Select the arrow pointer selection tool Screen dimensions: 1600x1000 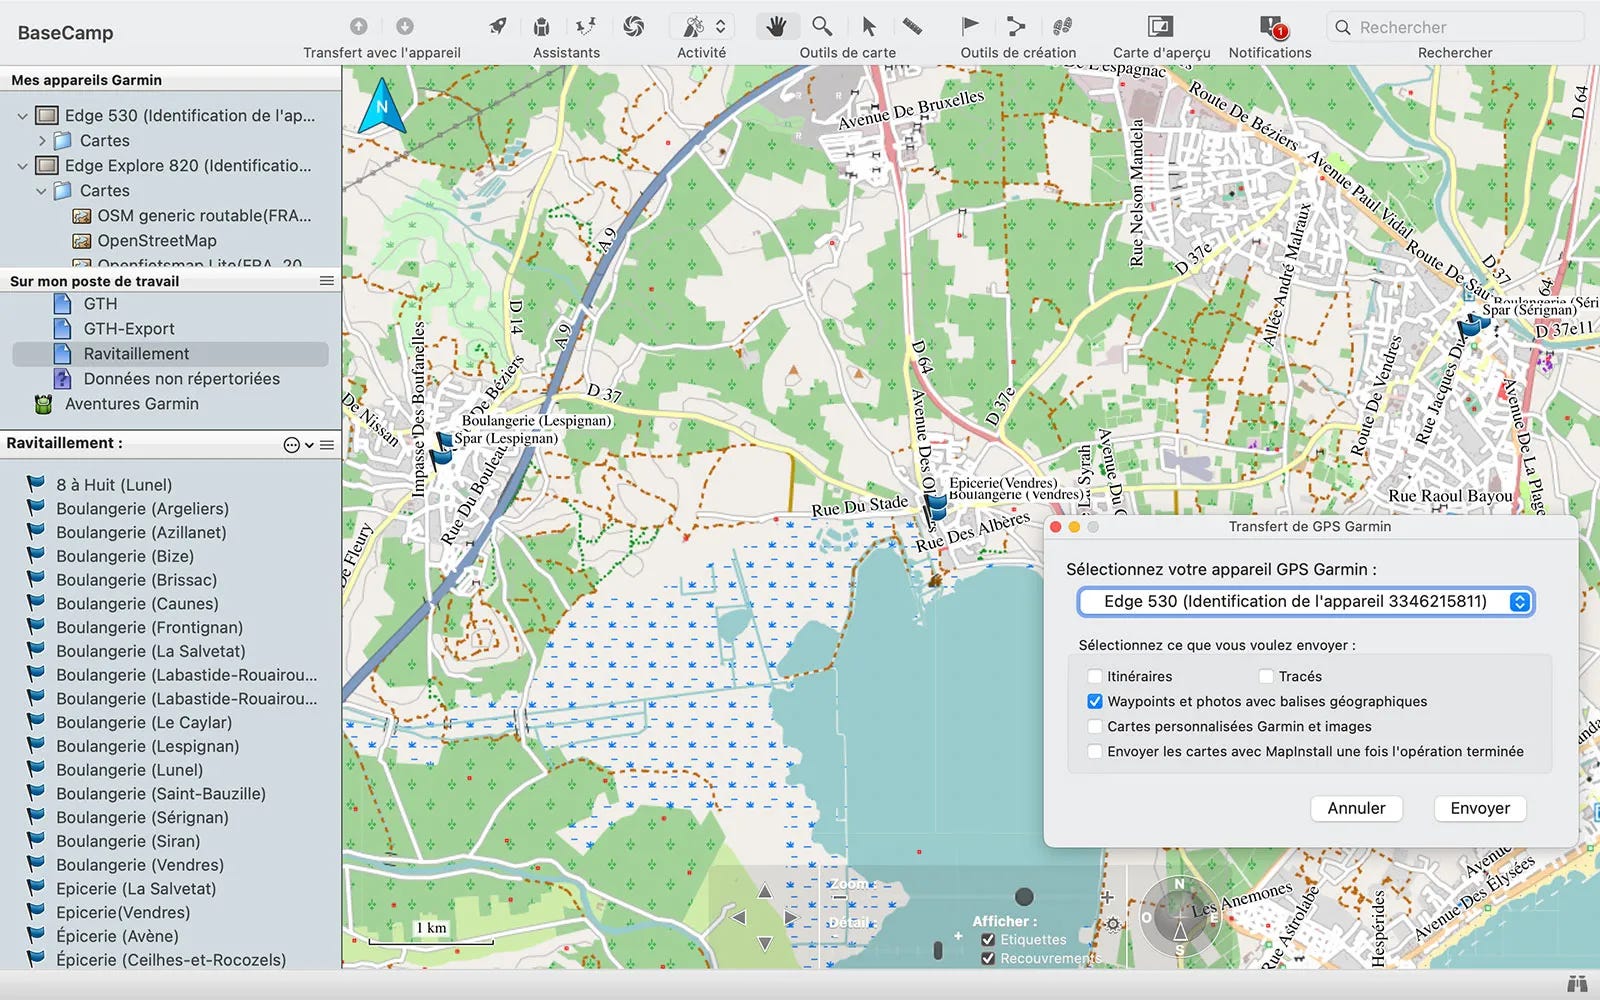(868, 26)
